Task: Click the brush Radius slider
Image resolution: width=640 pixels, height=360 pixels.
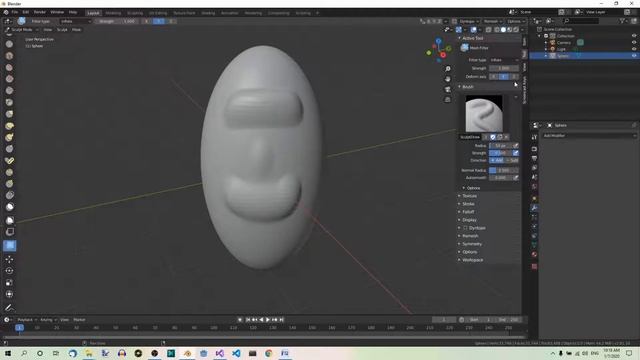Action: (500, 146)
